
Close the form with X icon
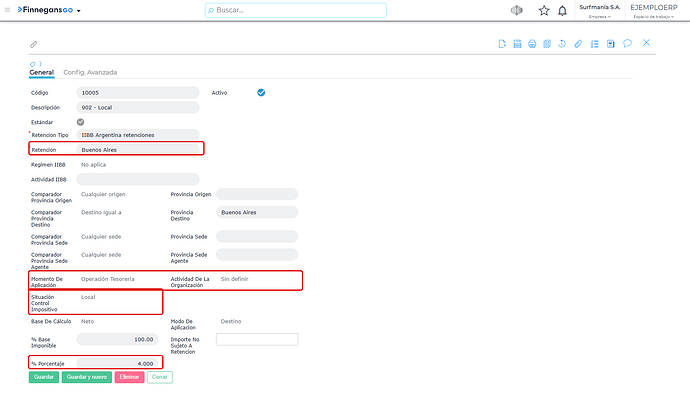click(x=646, y=43)
